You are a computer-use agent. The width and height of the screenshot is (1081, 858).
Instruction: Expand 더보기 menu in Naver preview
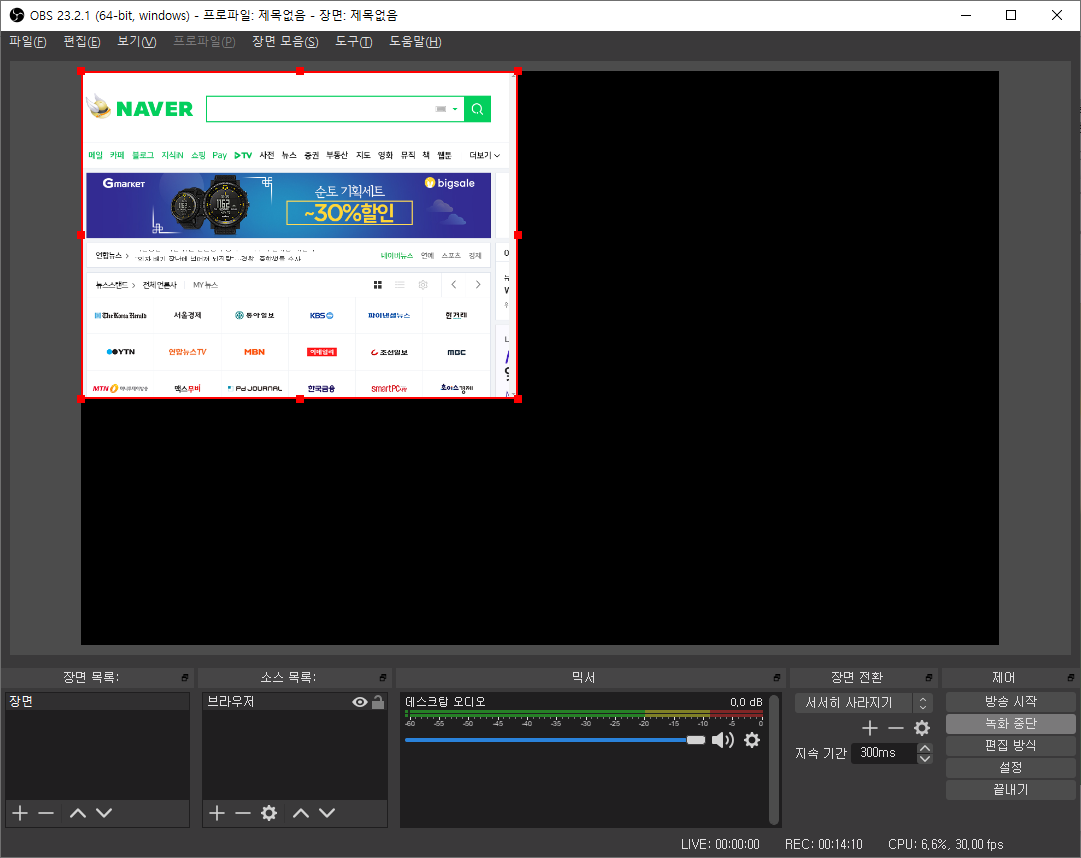[x=485, y=155]
